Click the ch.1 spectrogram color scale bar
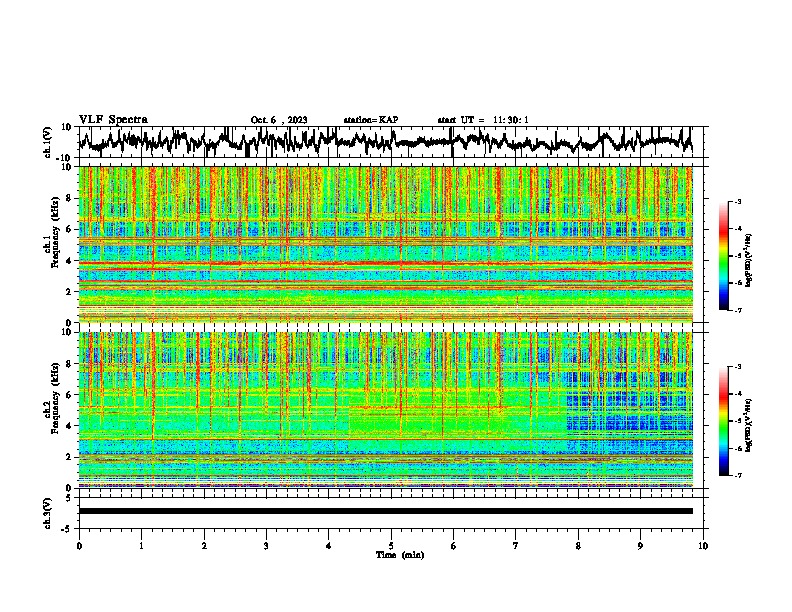This screenshot has height=612, width=792. [723, 256]
